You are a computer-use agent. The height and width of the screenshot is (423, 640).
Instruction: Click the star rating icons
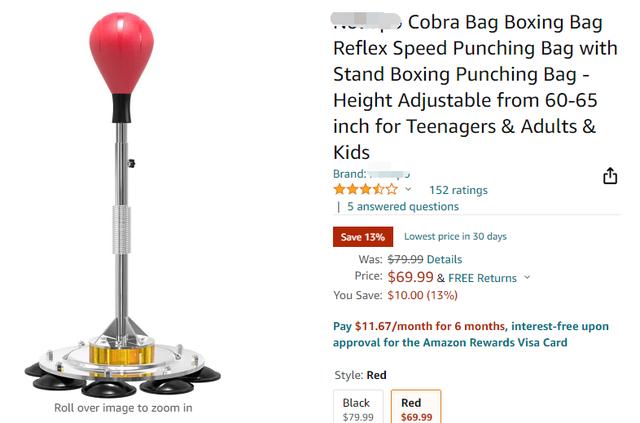click(x=365, y=189)
